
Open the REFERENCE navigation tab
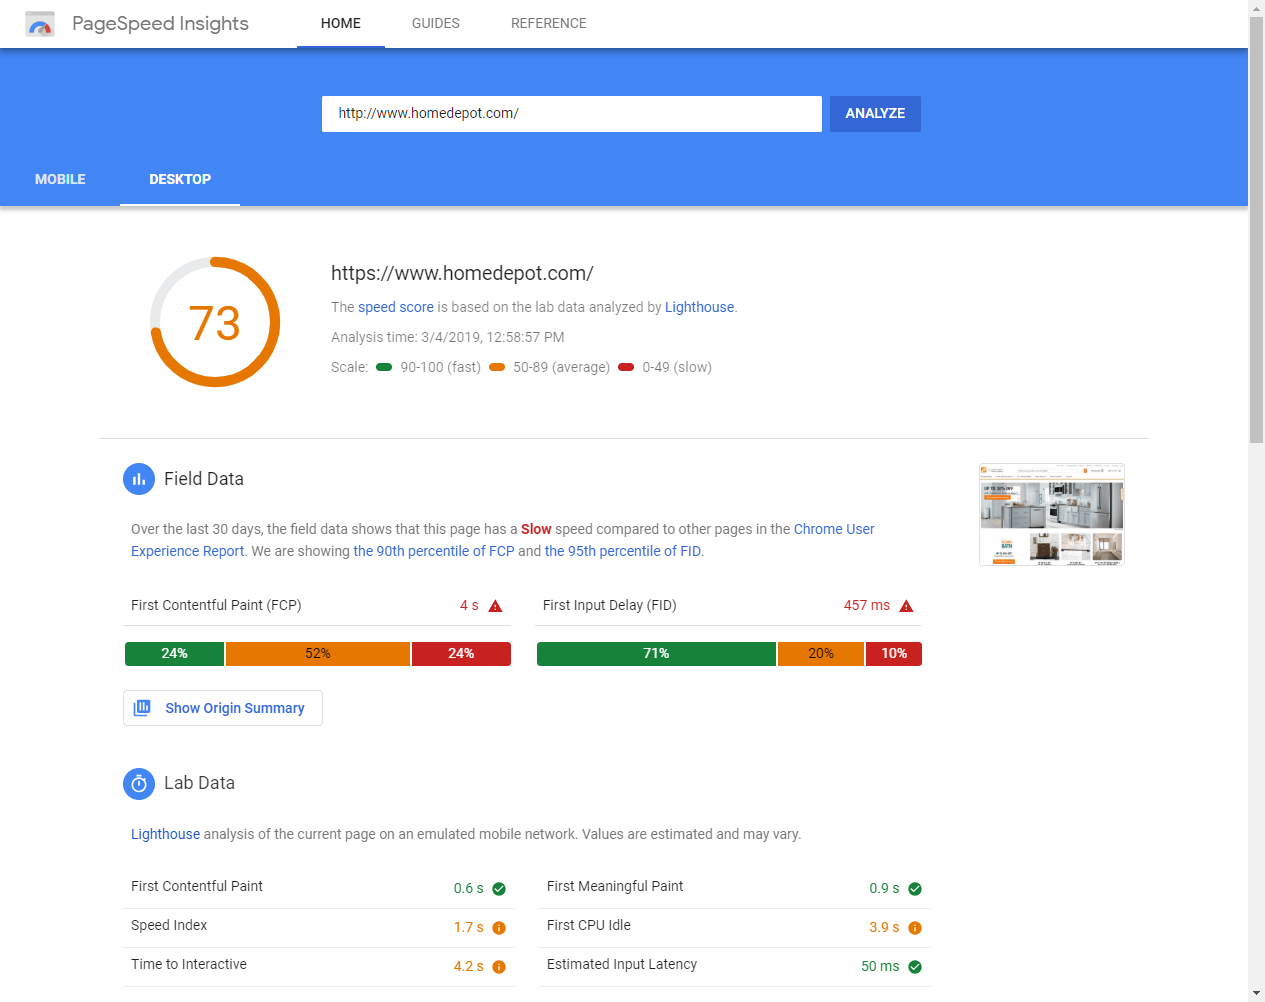549,24
